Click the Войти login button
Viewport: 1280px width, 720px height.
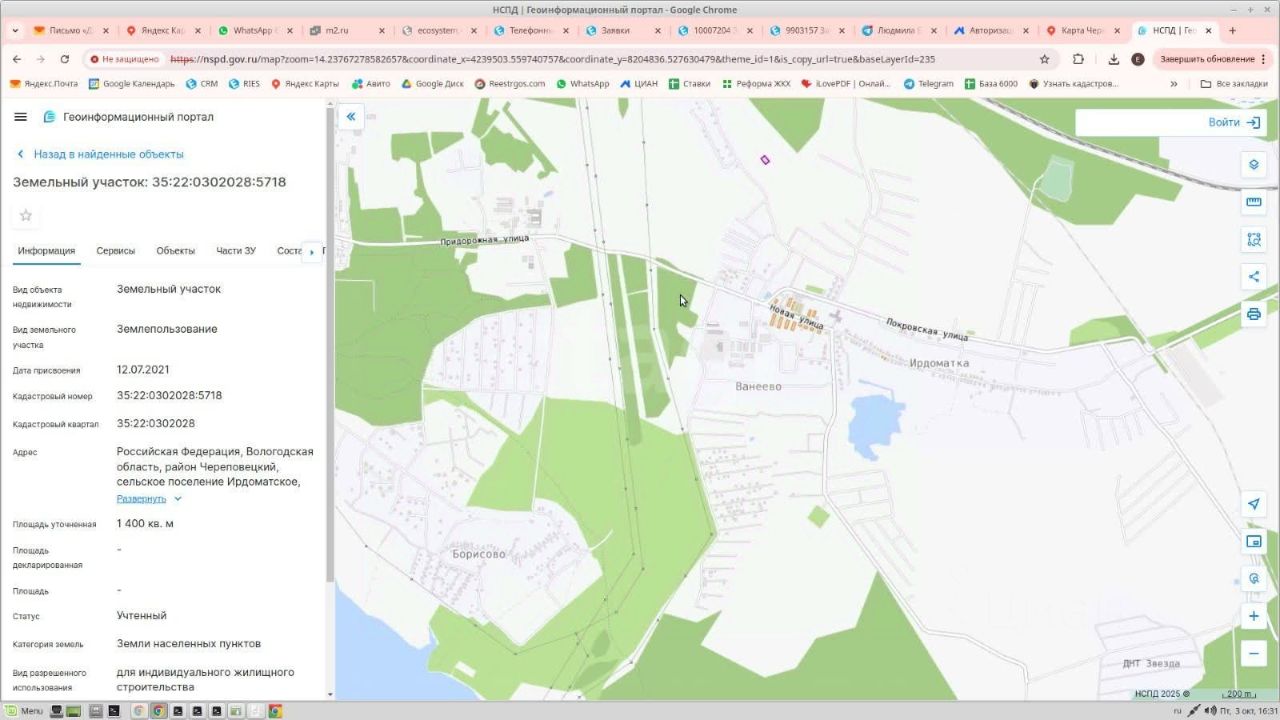click(1233, 122)
